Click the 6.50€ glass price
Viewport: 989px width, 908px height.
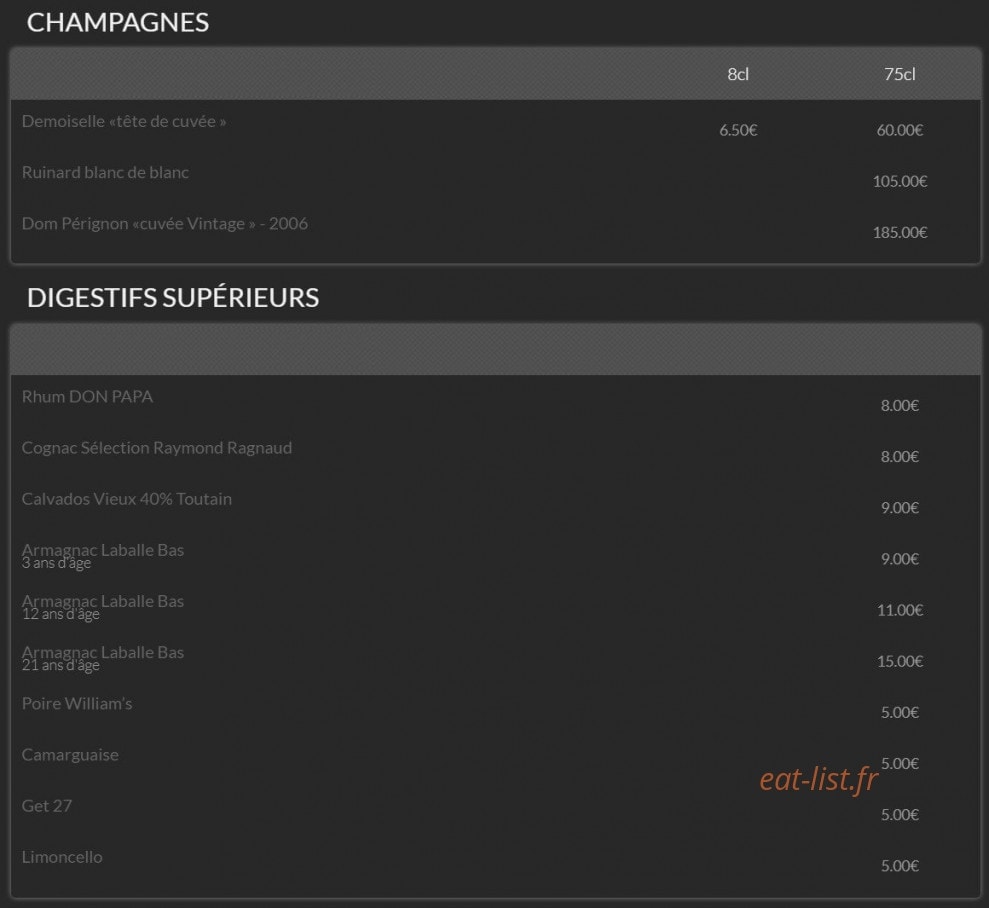(738, 130)
